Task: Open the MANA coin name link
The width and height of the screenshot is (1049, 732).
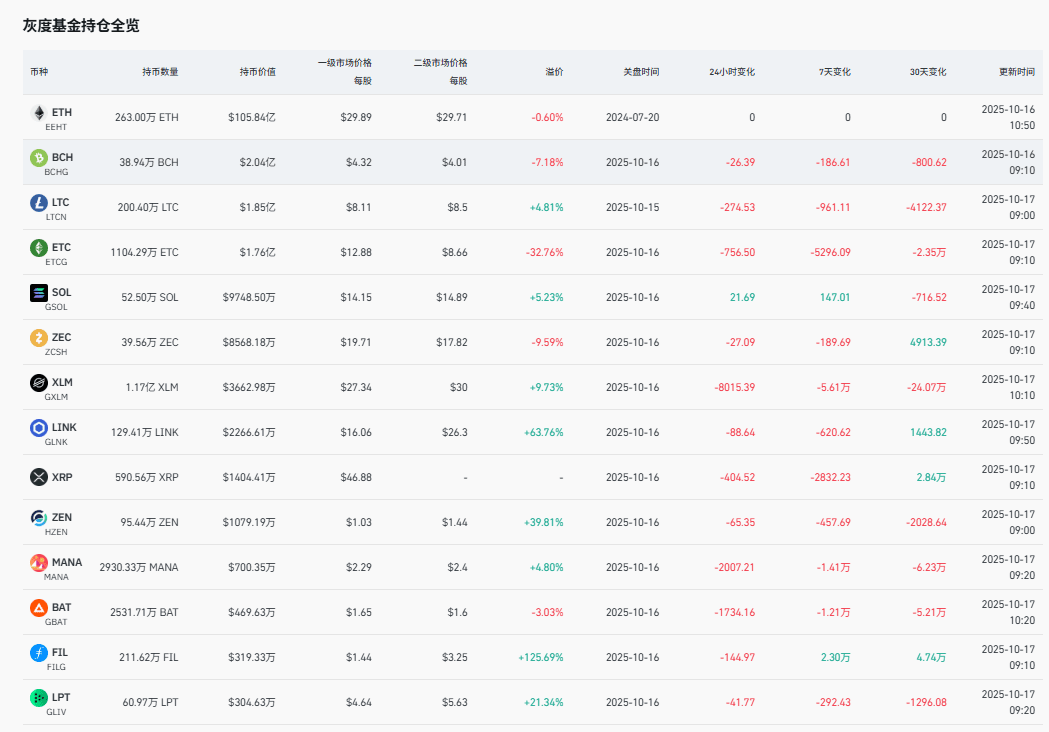Action: click(x=67, y=562)
